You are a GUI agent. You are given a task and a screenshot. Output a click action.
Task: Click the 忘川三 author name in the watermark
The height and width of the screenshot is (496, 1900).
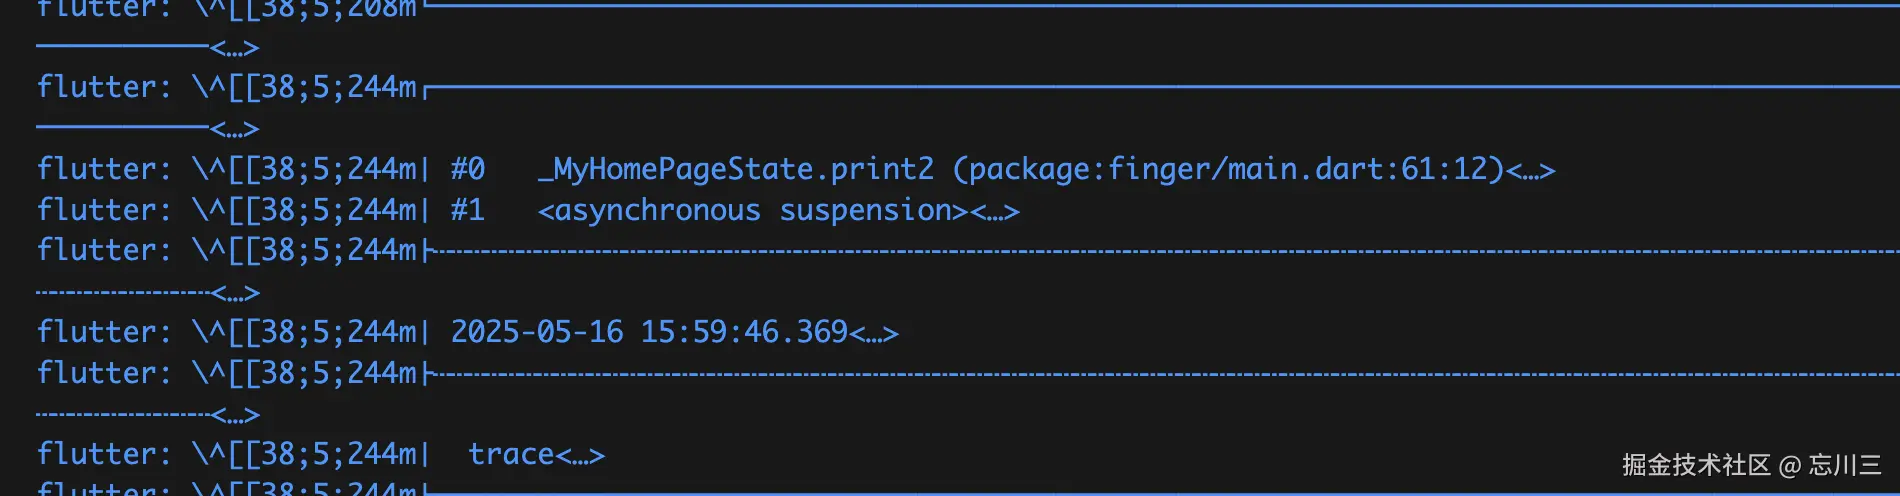point(1845,465)
